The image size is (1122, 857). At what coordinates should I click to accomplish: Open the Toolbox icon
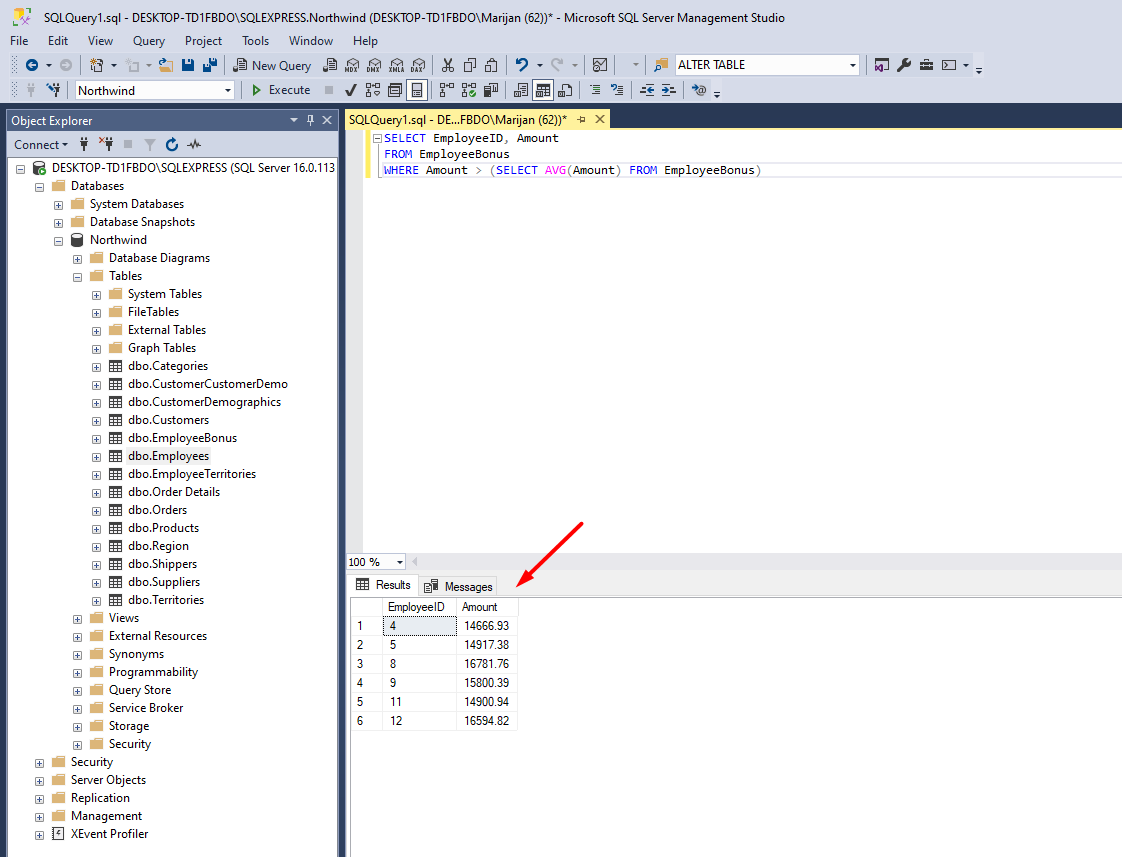[926, 65]
